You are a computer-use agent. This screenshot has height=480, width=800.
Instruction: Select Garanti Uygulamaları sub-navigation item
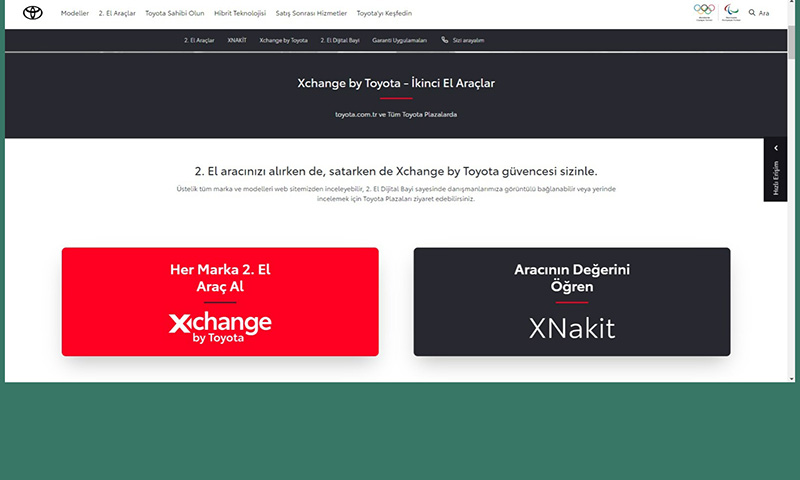tap(399, 40)
